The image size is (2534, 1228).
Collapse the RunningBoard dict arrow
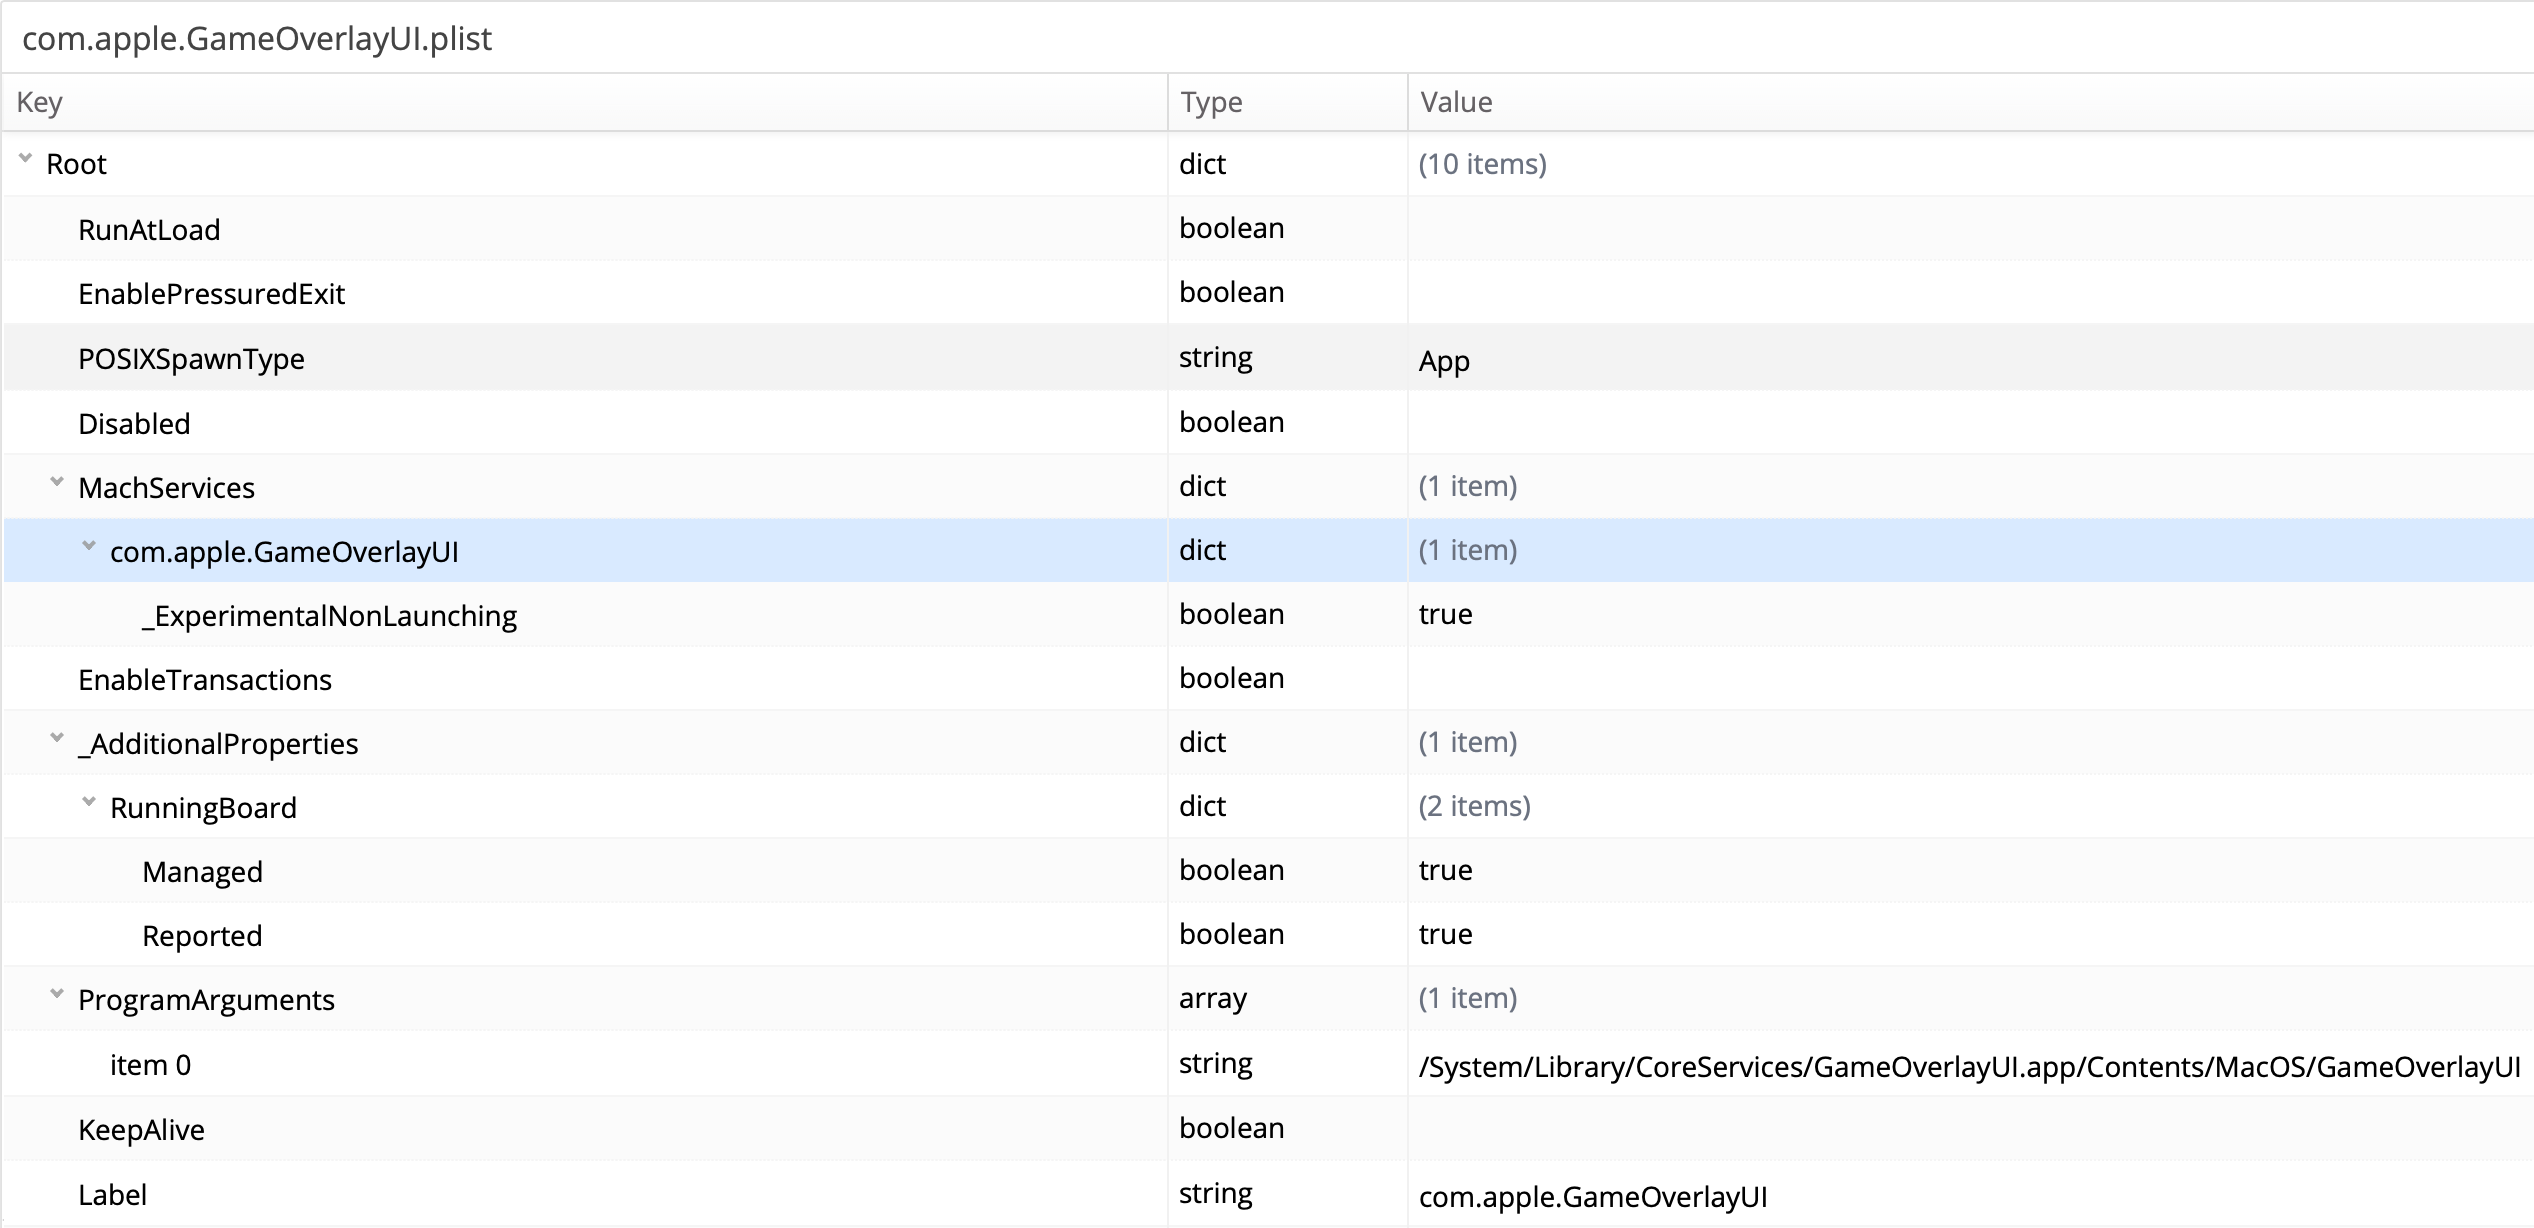coord(89,803)
